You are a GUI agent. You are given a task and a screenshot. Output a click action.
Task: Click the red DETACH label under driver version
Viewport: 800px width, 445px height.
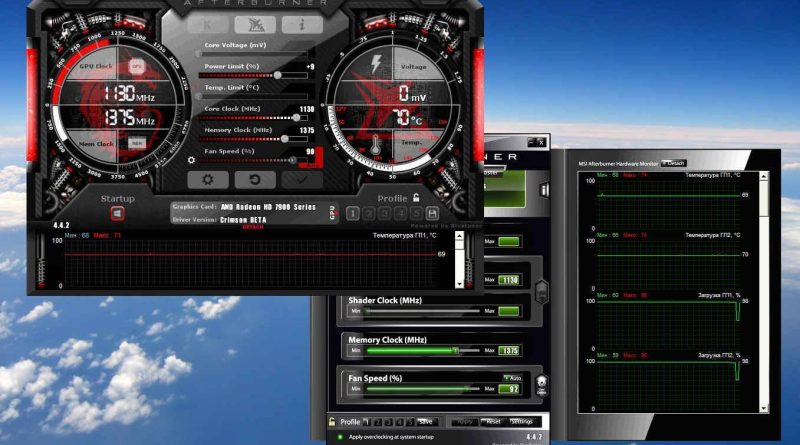click(x=253, y=227)
